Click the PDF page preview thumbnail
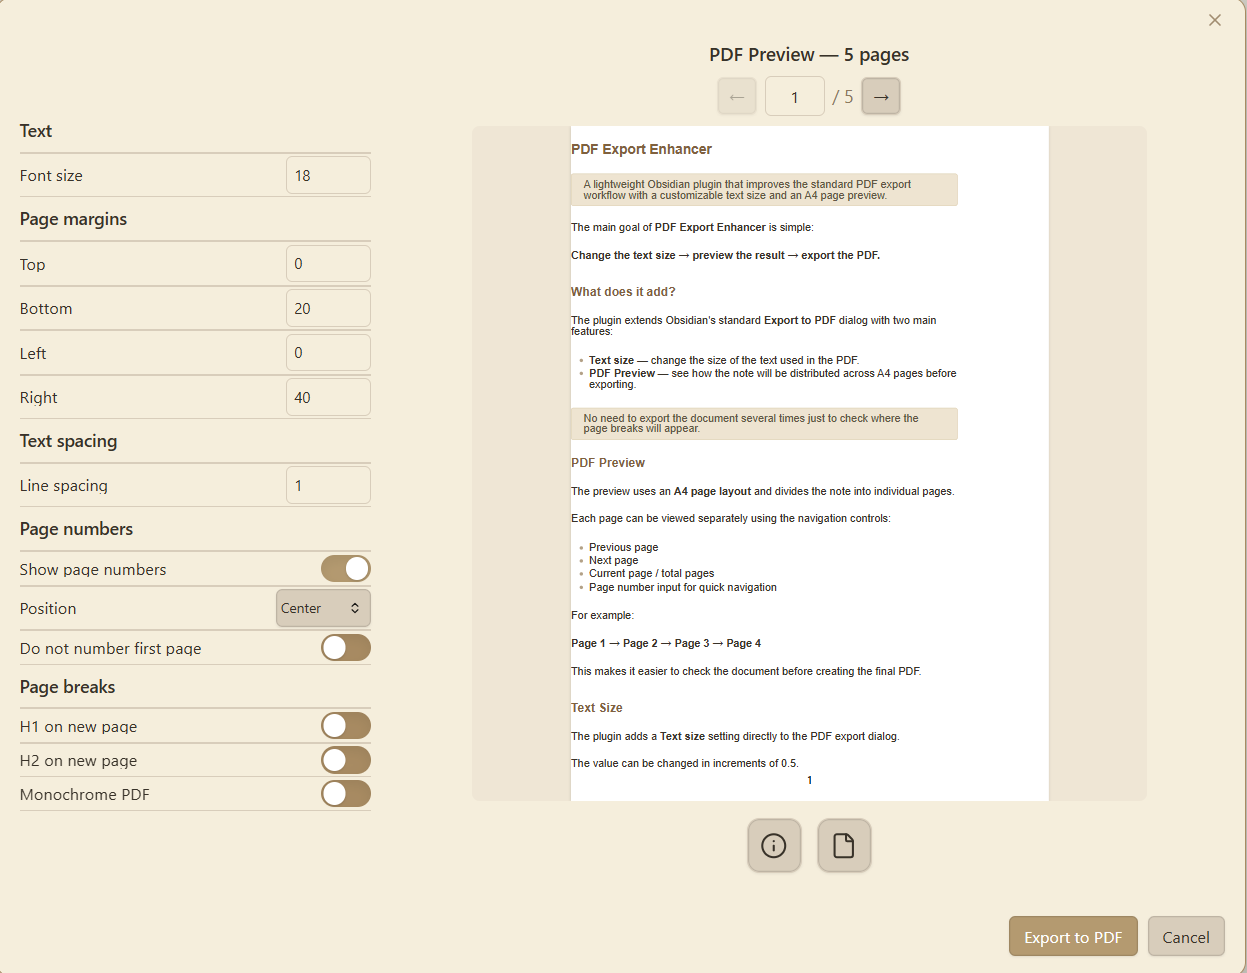1247x973 pixels. (x=810, y=463)
